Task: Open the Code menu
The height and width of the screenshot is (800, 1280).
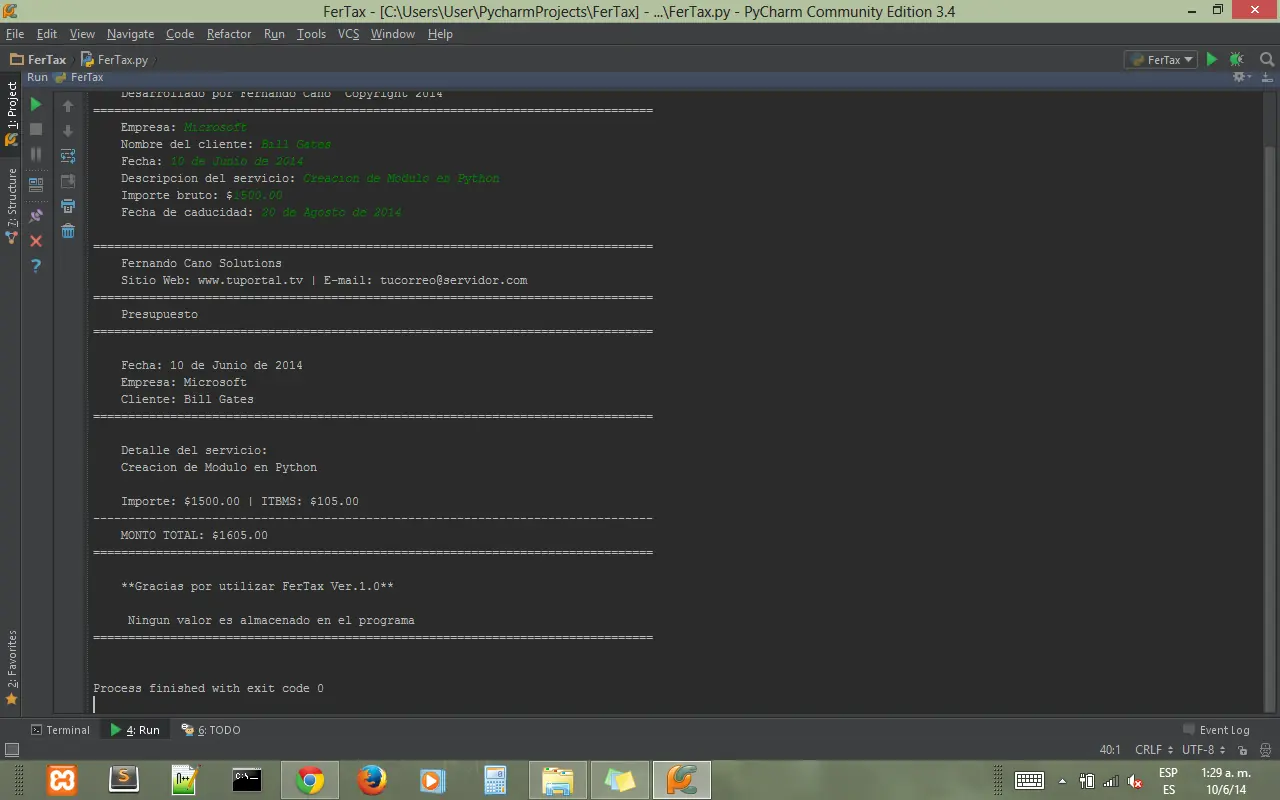Action: [180, 34]
